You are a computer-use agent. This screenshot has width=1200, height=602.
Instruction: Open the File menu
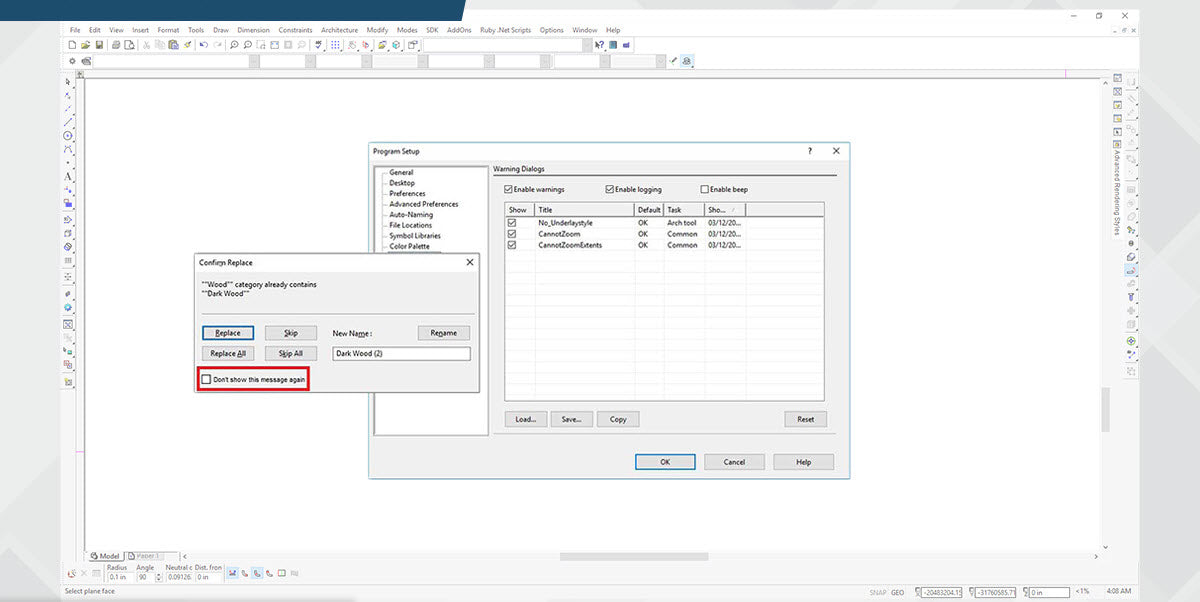tap(75, 30)
